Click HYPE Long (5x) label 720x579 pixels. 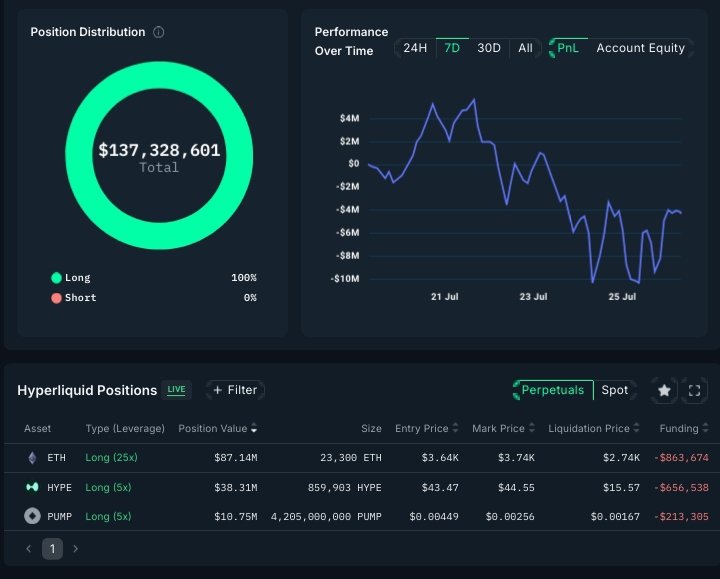pyautogui.click(x=108, y=488)
